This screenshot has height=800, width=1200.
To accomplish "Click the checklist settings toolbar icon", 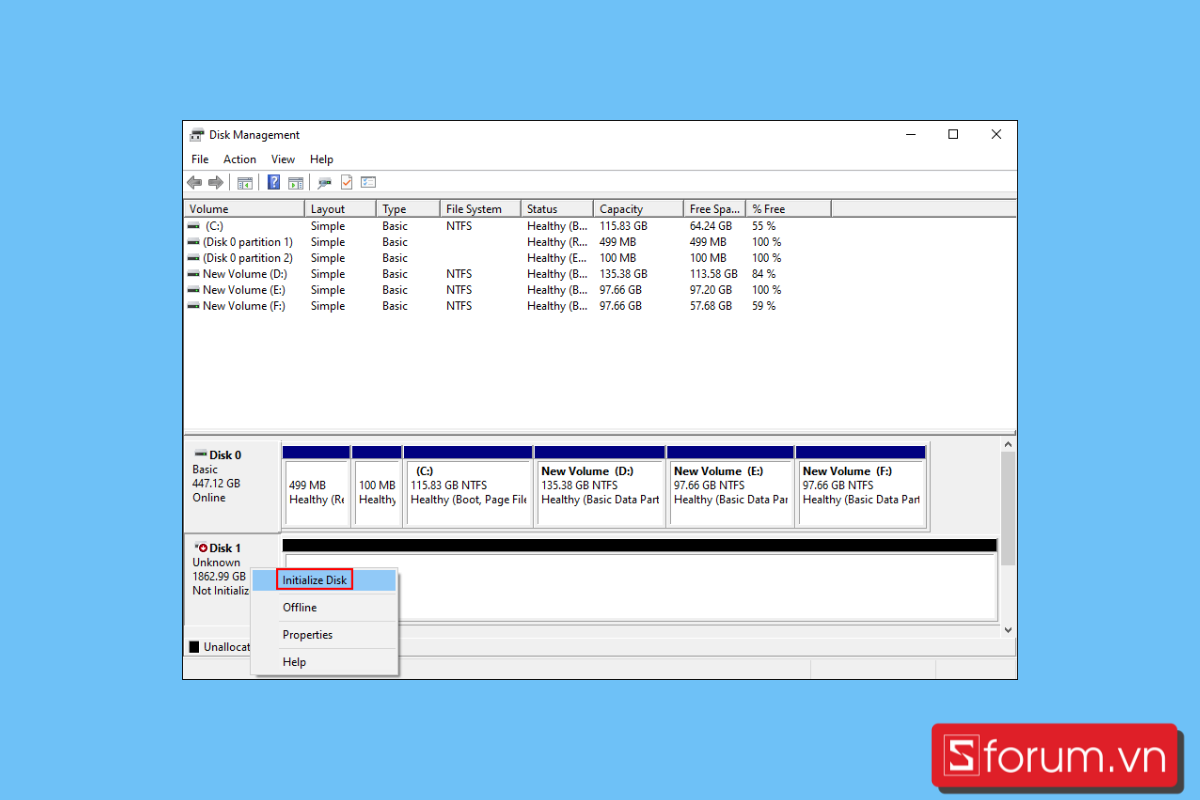I will click(369, 183).
